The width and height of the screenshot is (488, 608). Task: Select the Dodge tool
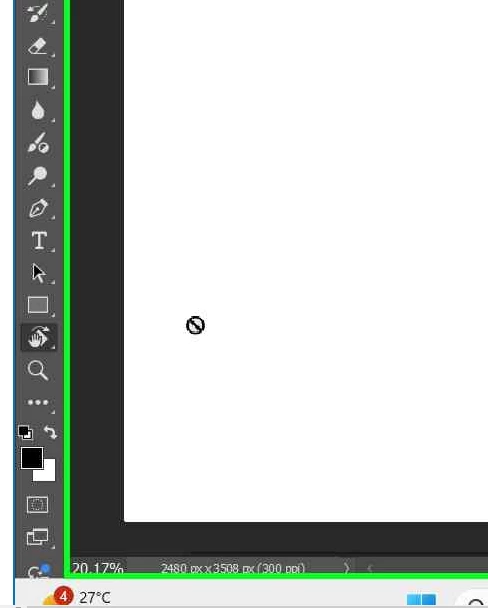click(38, 176)
